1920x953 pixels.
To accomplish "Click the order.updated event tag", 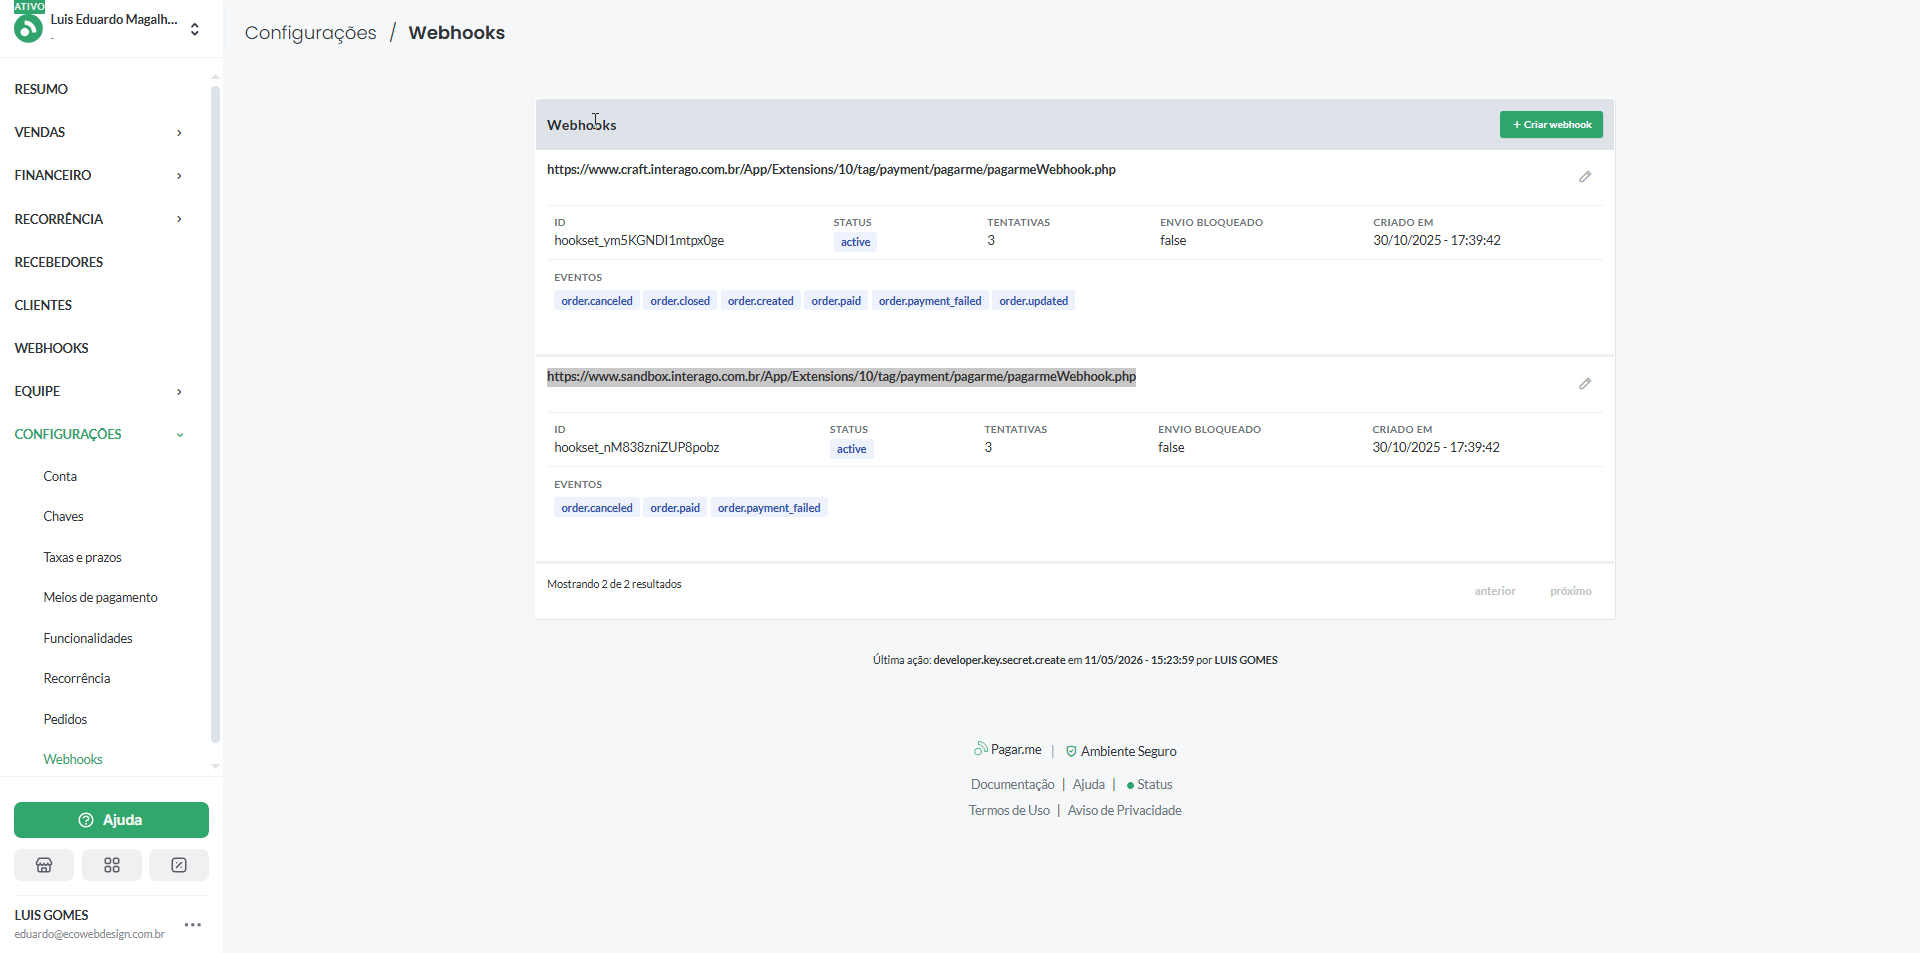I will pyautogui.click(x=1033, y=301).
